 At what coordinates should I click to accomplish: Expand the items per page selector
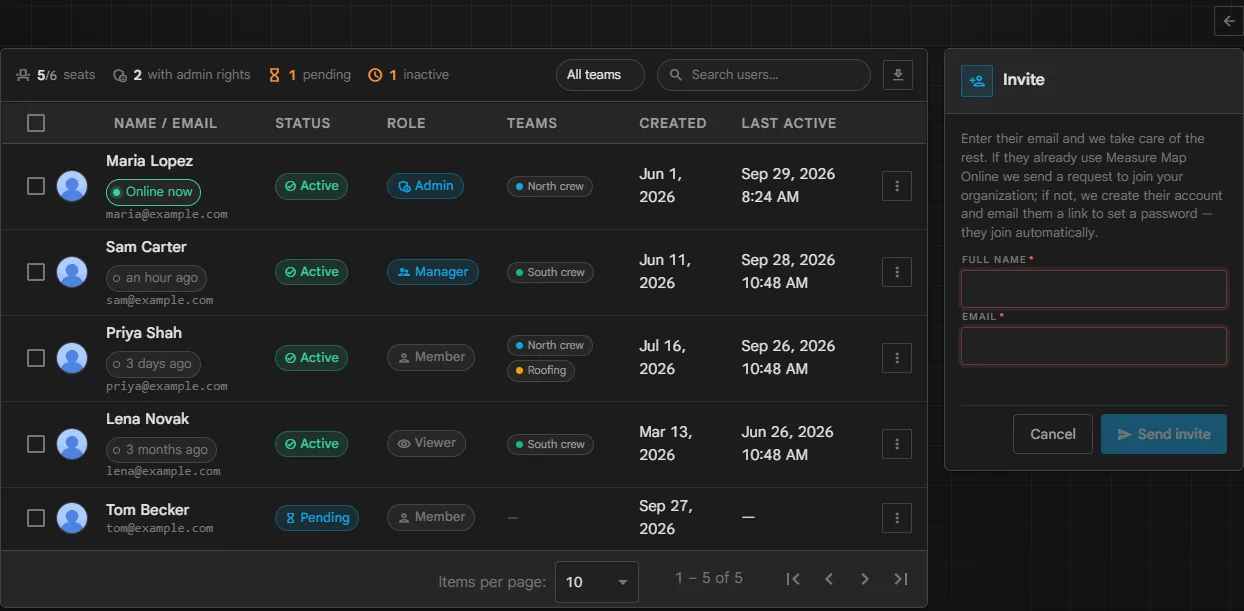point(597,582)
